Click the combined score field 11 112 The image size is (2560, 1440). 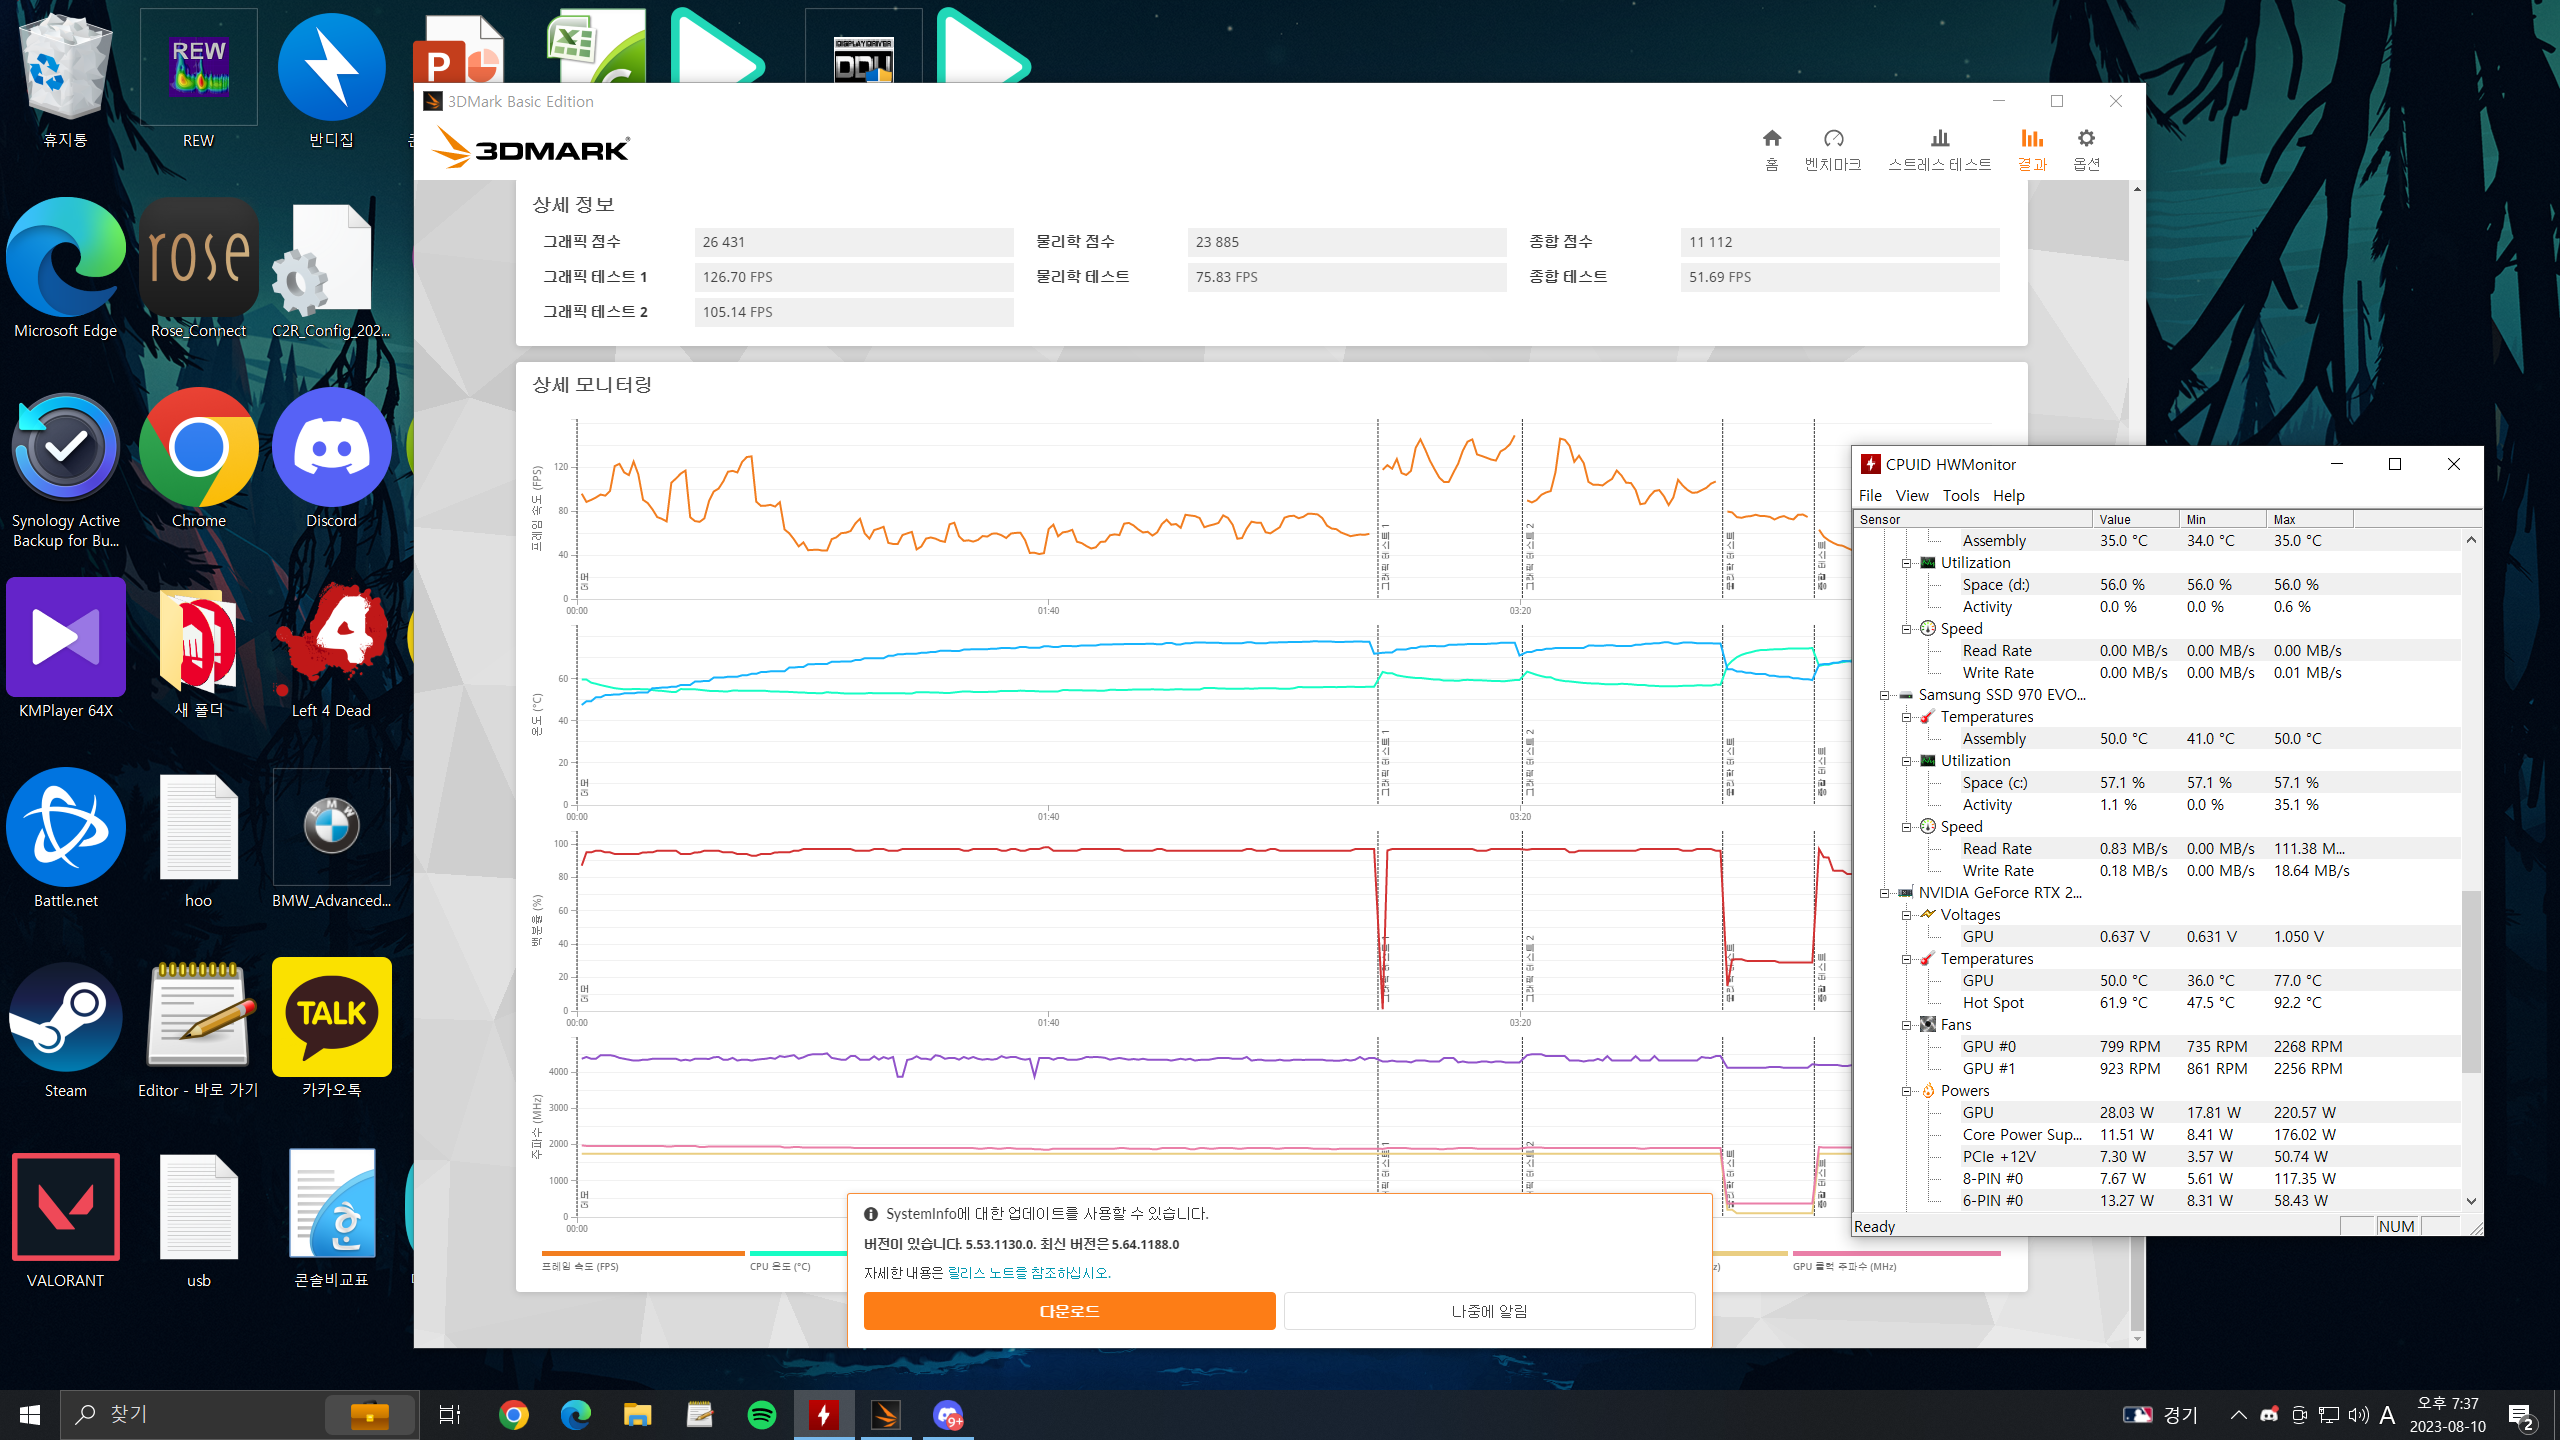[x=1840, y=242]
